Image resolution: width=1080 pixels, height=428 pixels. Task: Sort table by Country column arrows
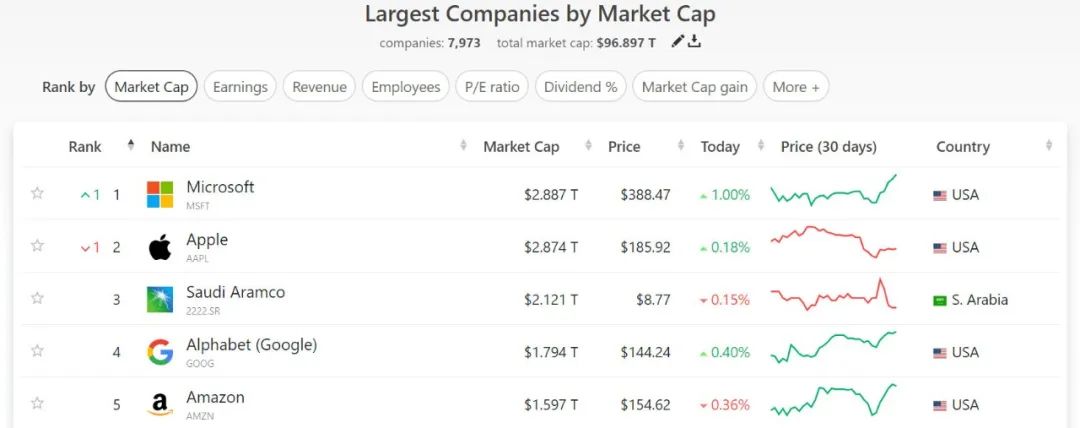pos(1048,147)
